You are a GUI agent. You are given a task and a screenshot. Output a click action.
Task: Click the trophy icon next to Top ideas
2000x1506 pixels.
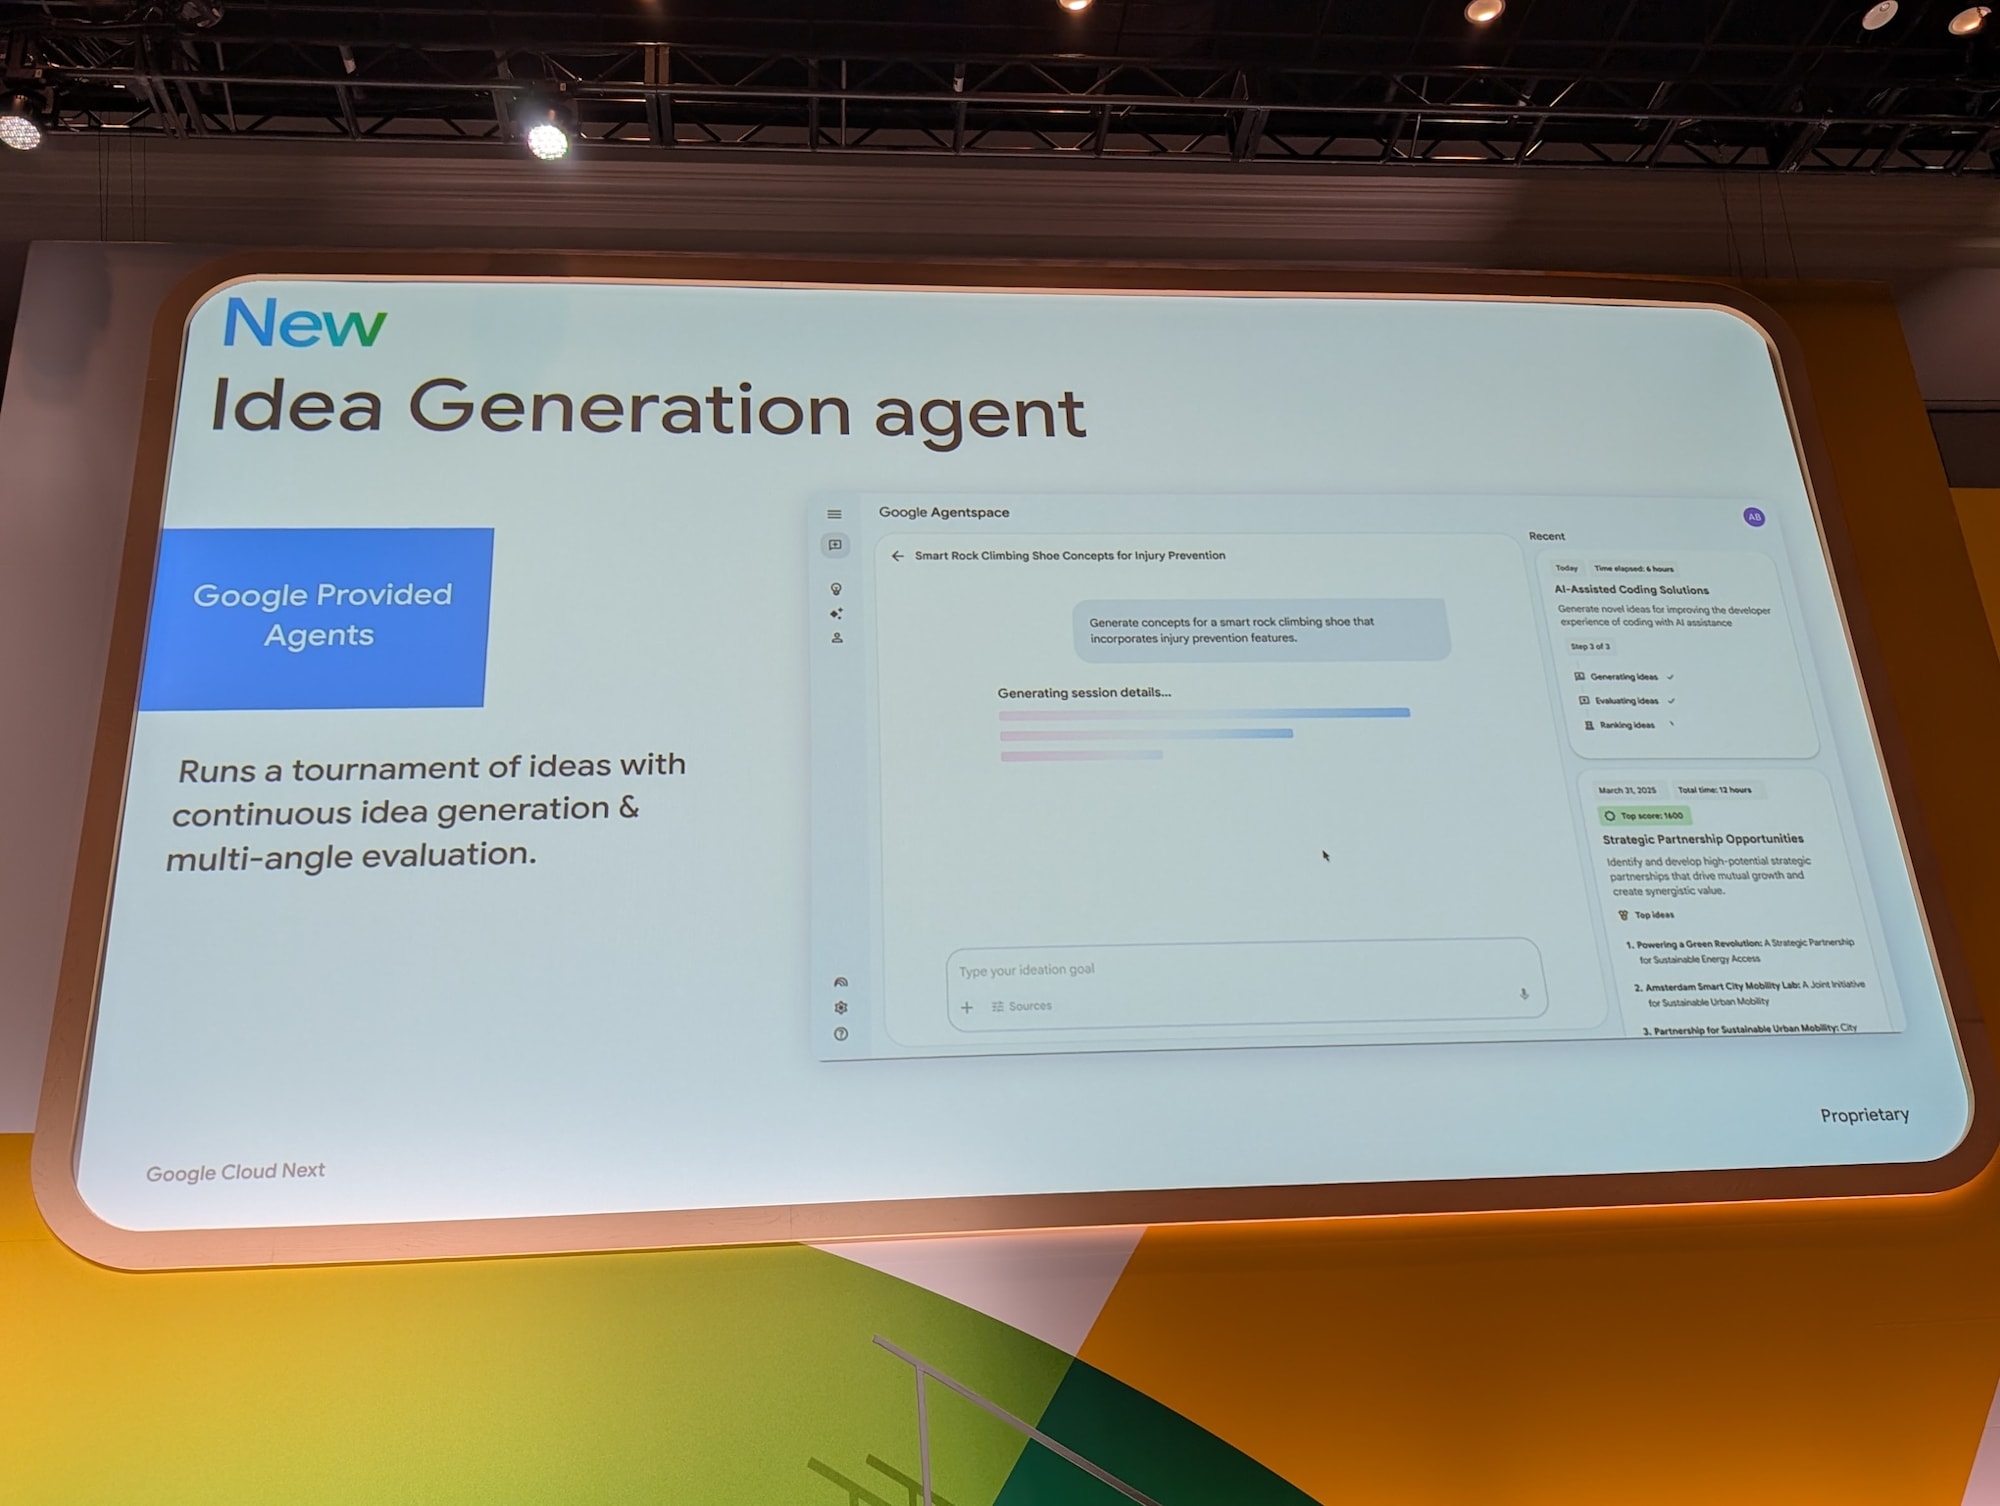1623,915
